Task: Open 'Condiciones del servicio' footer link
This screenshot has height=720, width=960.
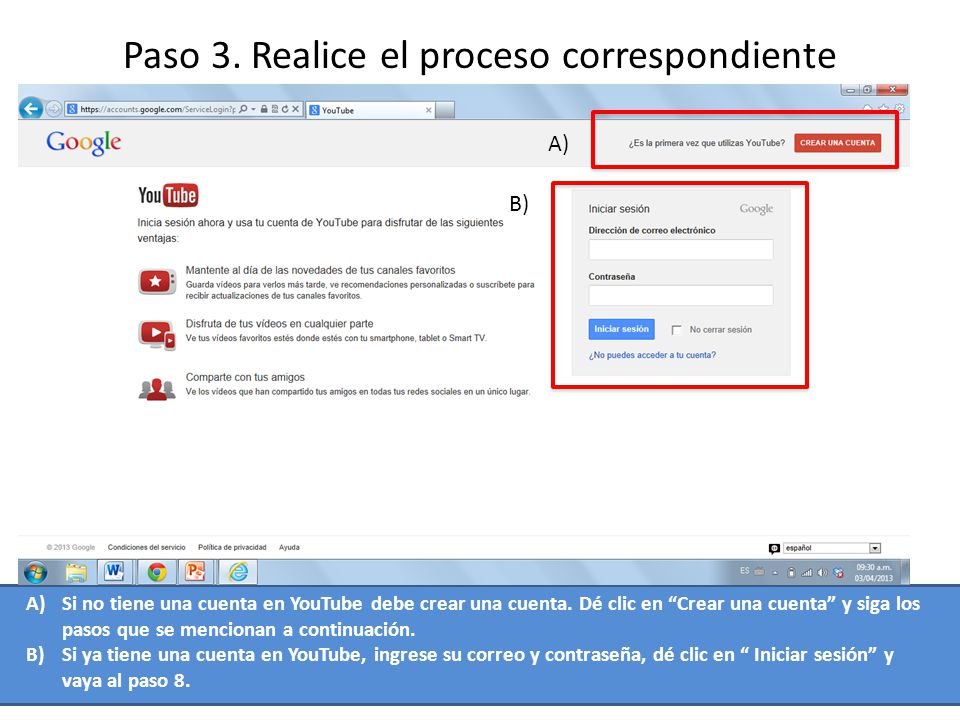Action: [146, 547]
